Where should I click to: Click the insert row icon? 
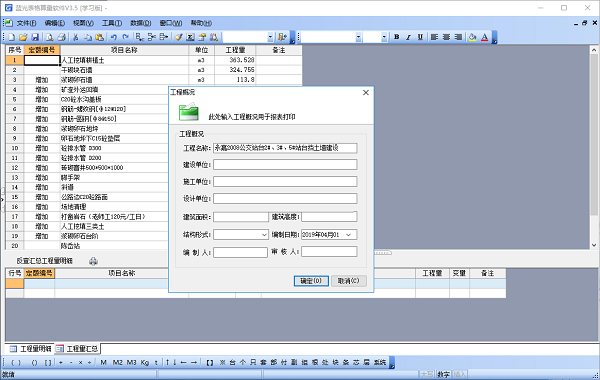(x=140, y=37)
